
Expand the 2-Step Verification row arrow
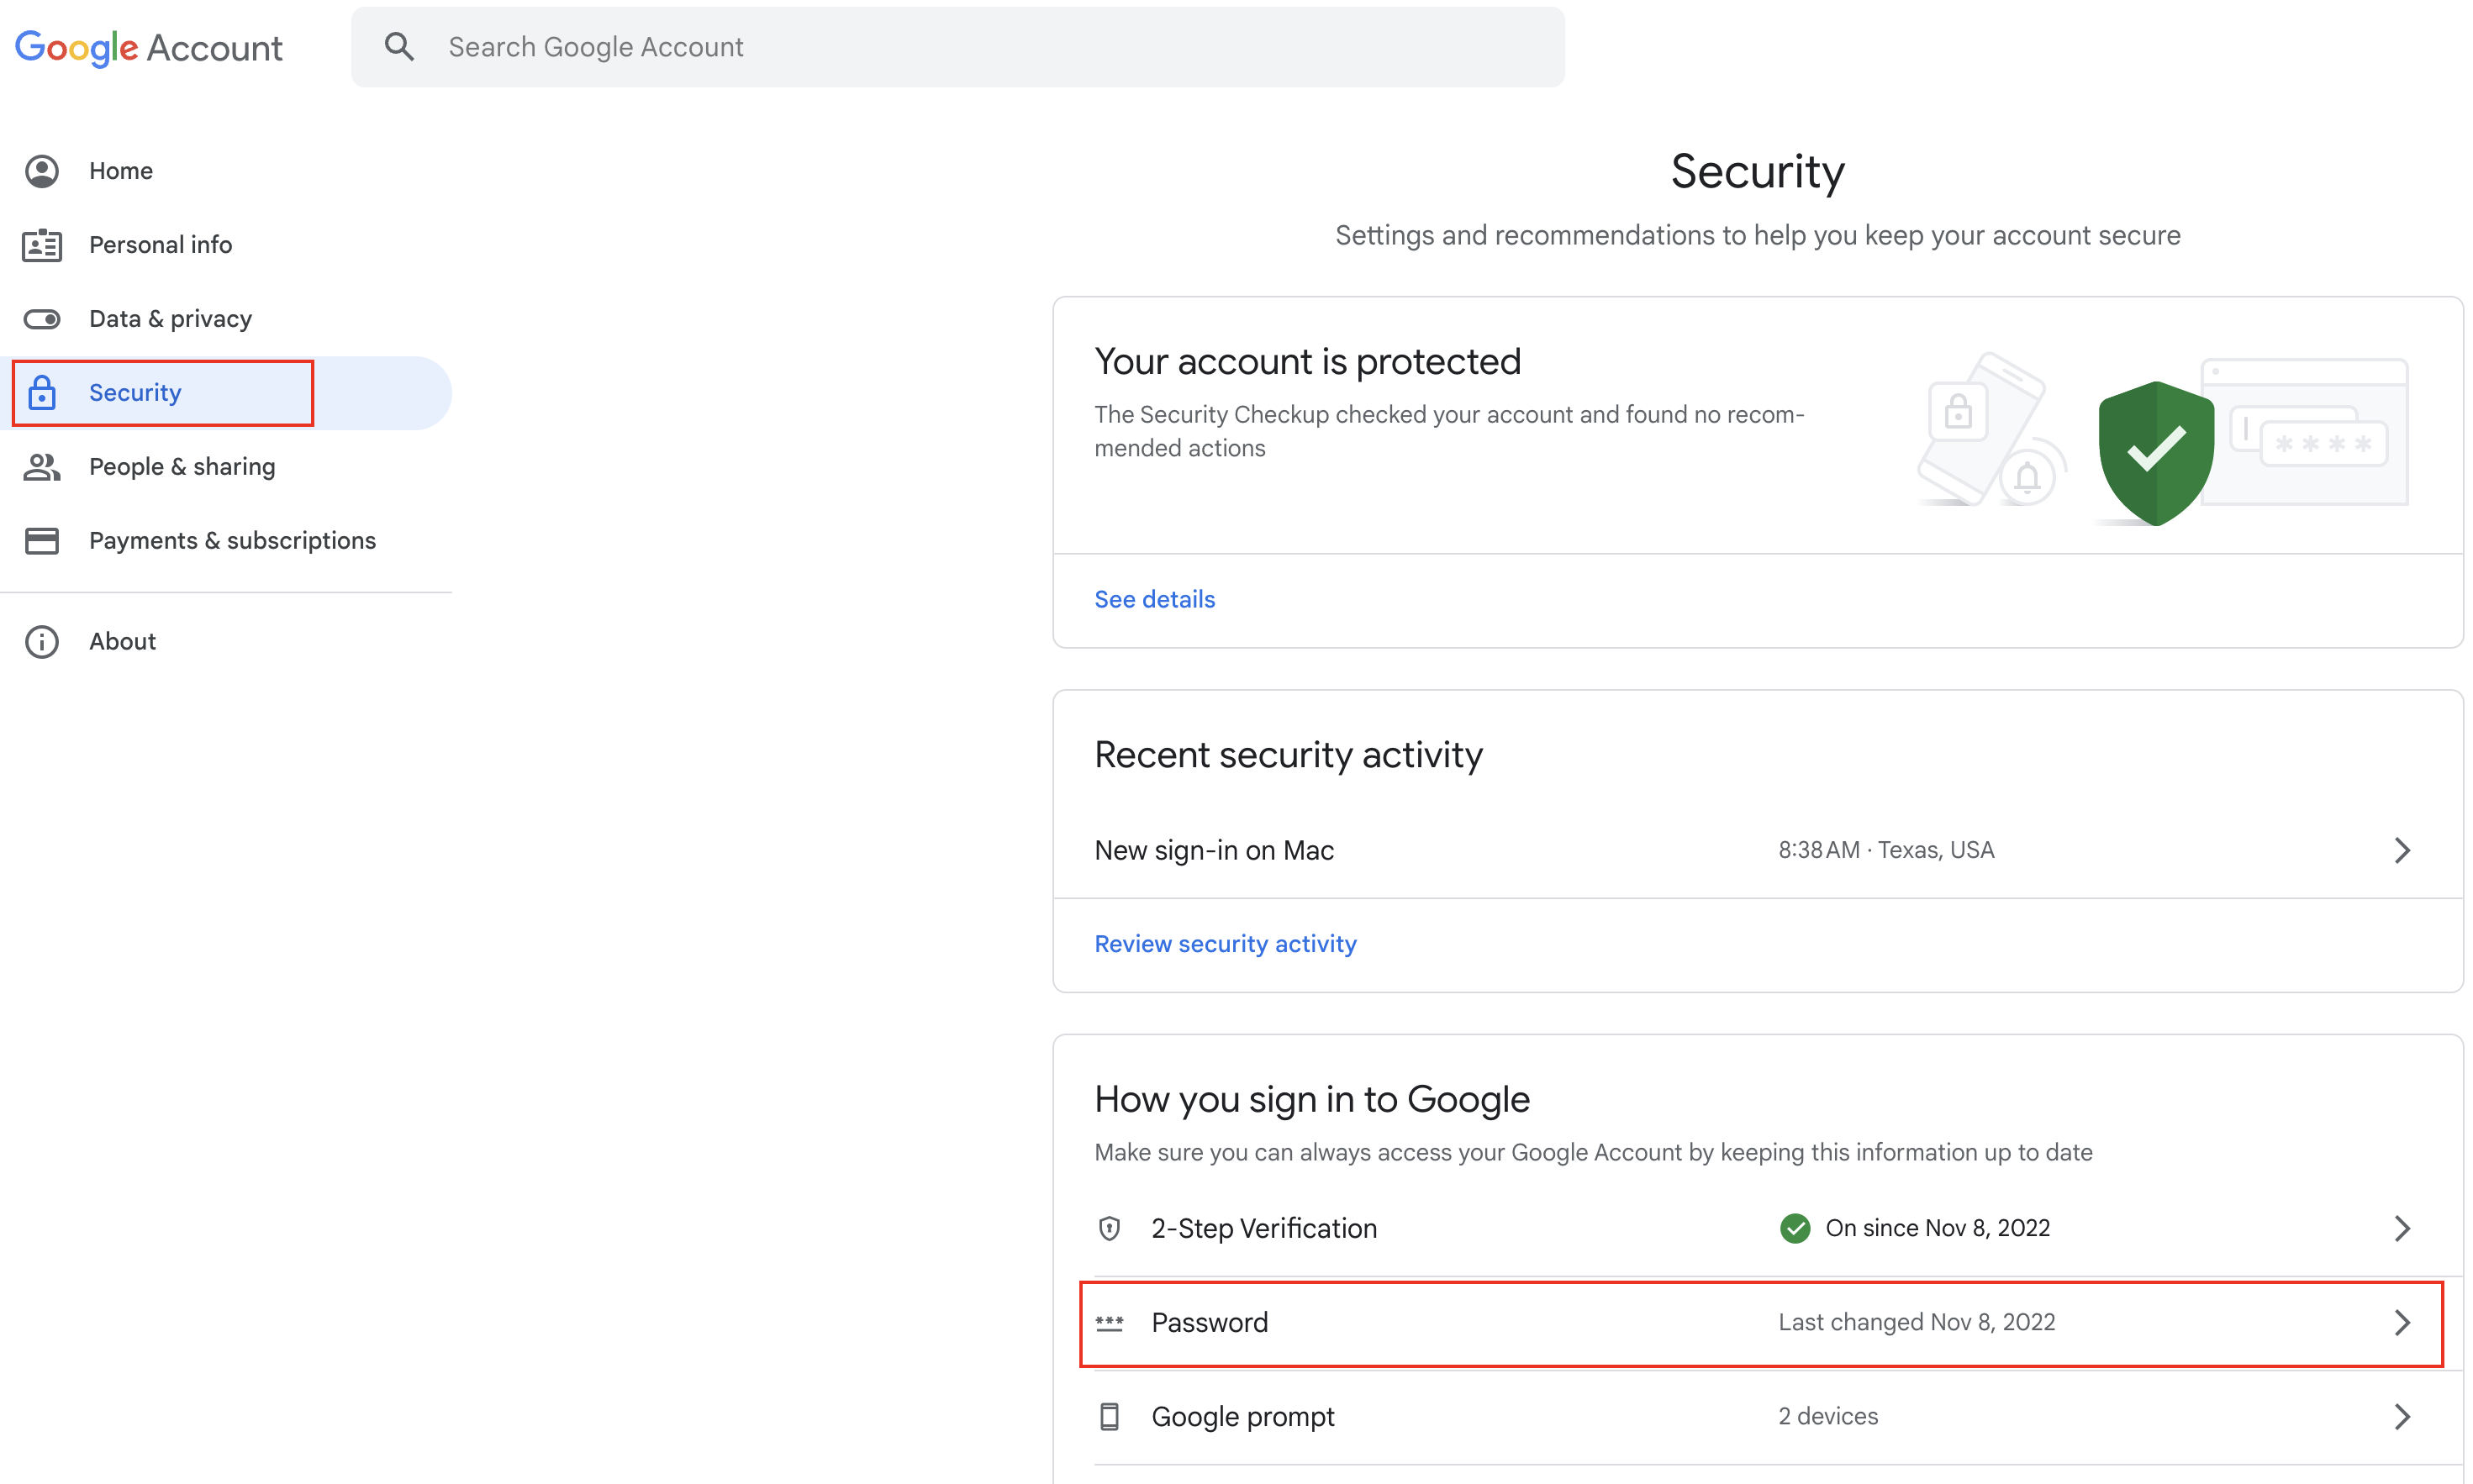[2401, 1228]
